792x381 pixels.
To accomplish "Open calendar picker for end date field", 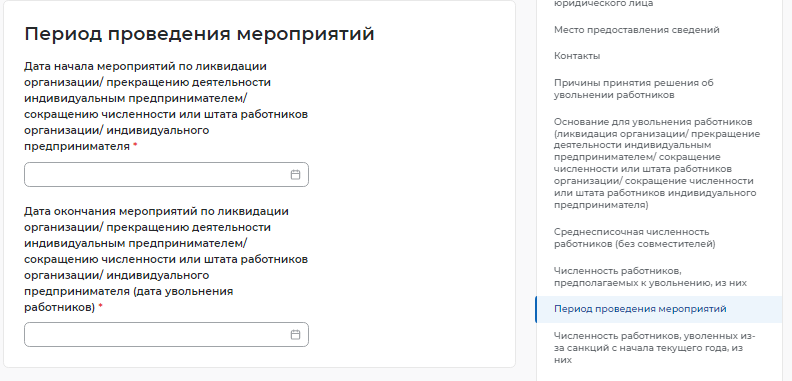I will 295,335.
